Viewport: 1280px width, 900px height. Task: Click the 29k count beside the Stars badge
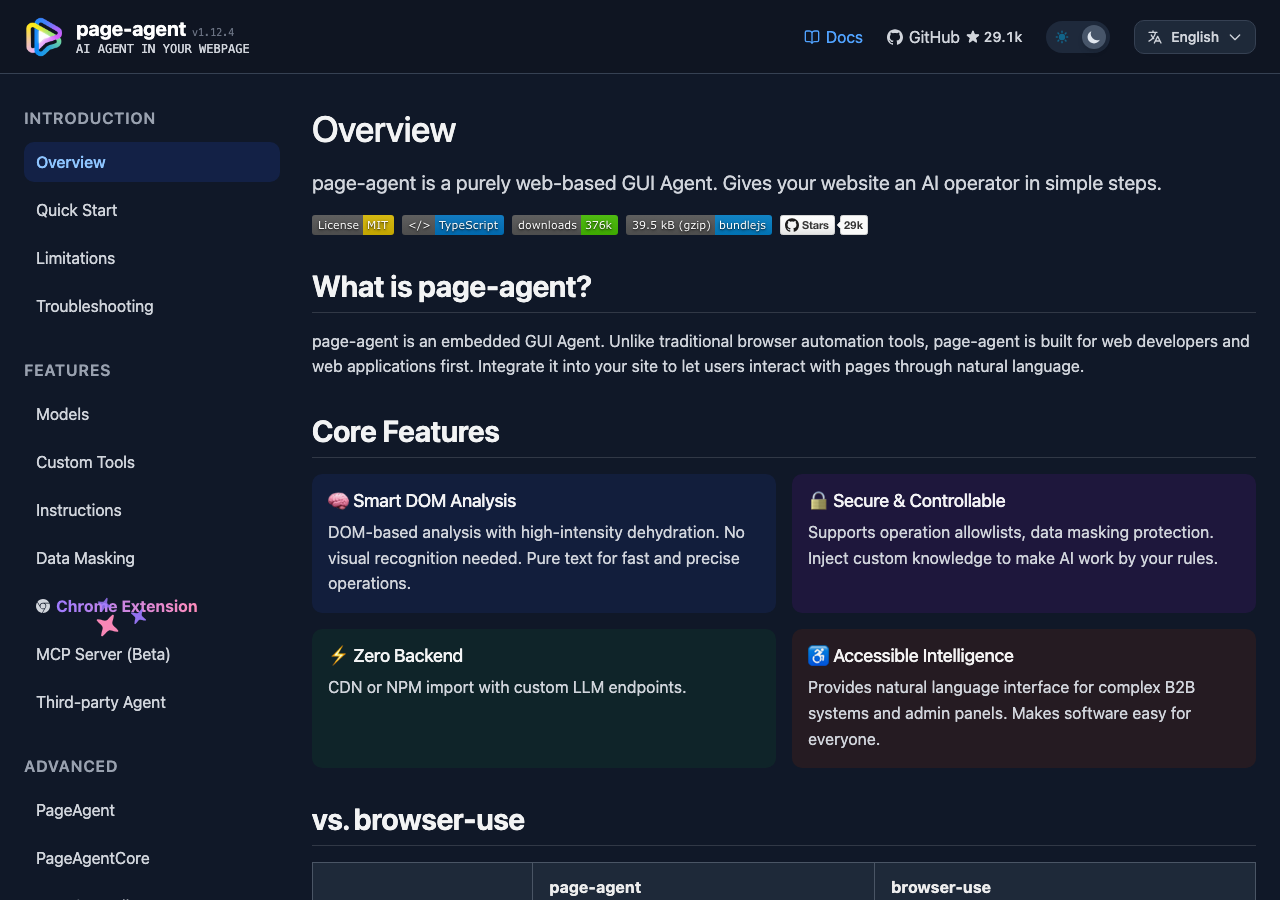(x=853, y=225)
